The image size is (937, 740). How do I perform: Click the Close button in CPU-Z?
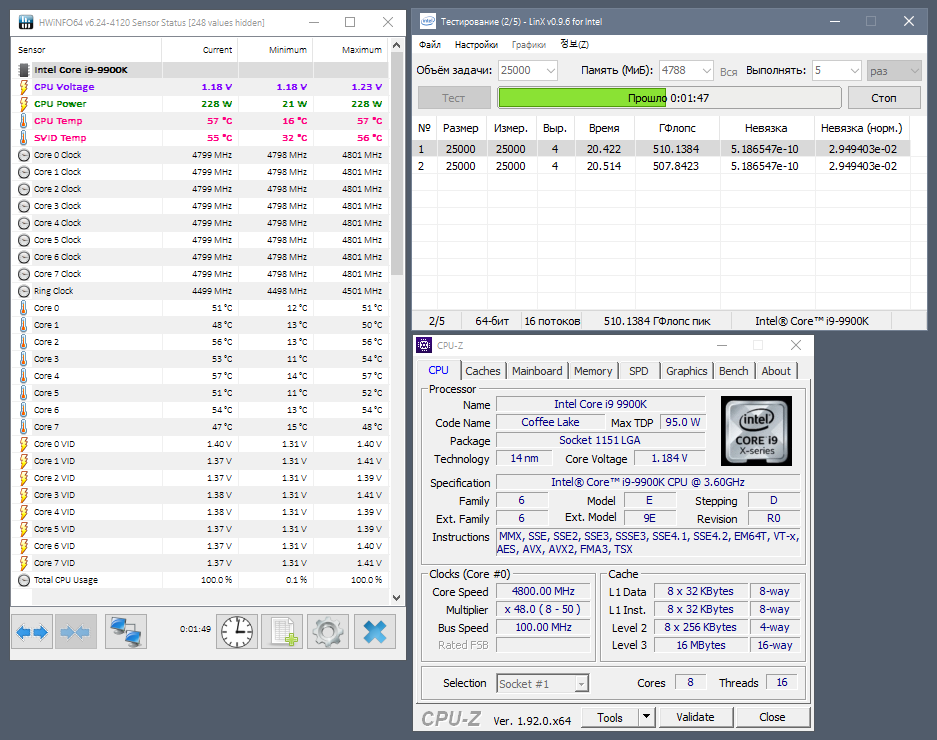click(772, 717)
